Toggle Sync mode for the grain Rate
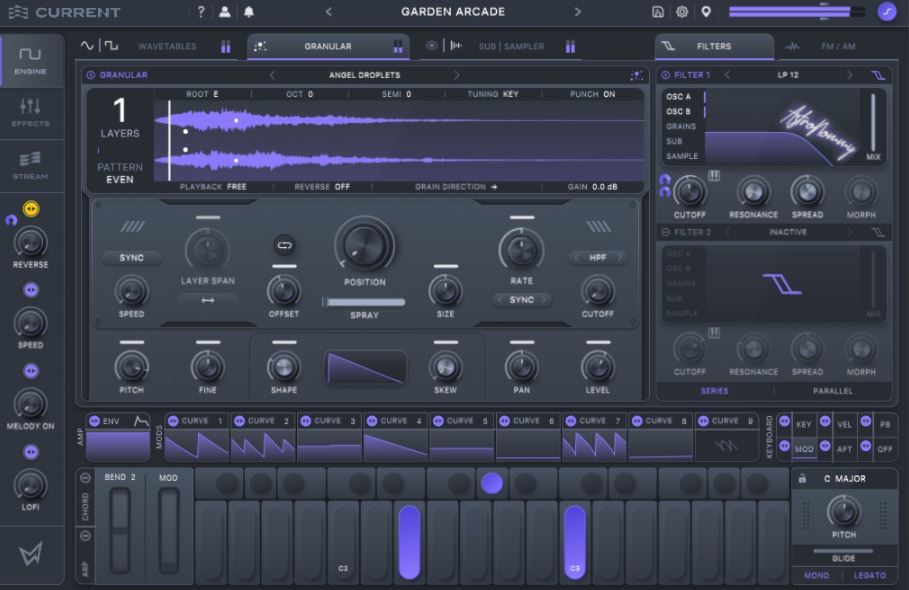This screenshot has width=909, height=590. click(521, 298)
